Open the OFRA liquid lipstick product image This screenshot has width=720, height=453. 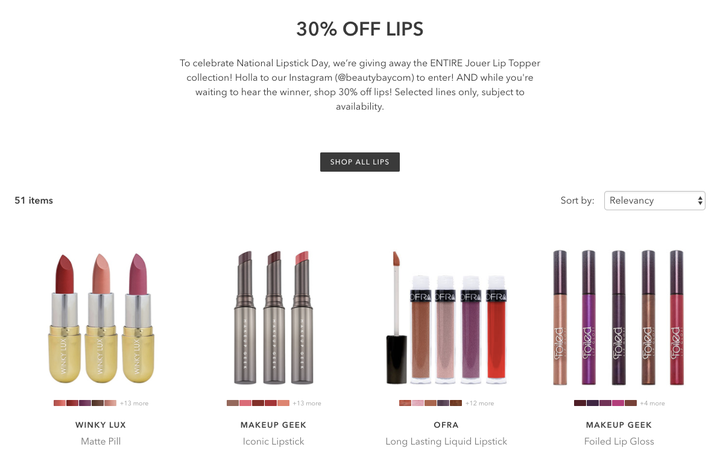pos(446,317)
